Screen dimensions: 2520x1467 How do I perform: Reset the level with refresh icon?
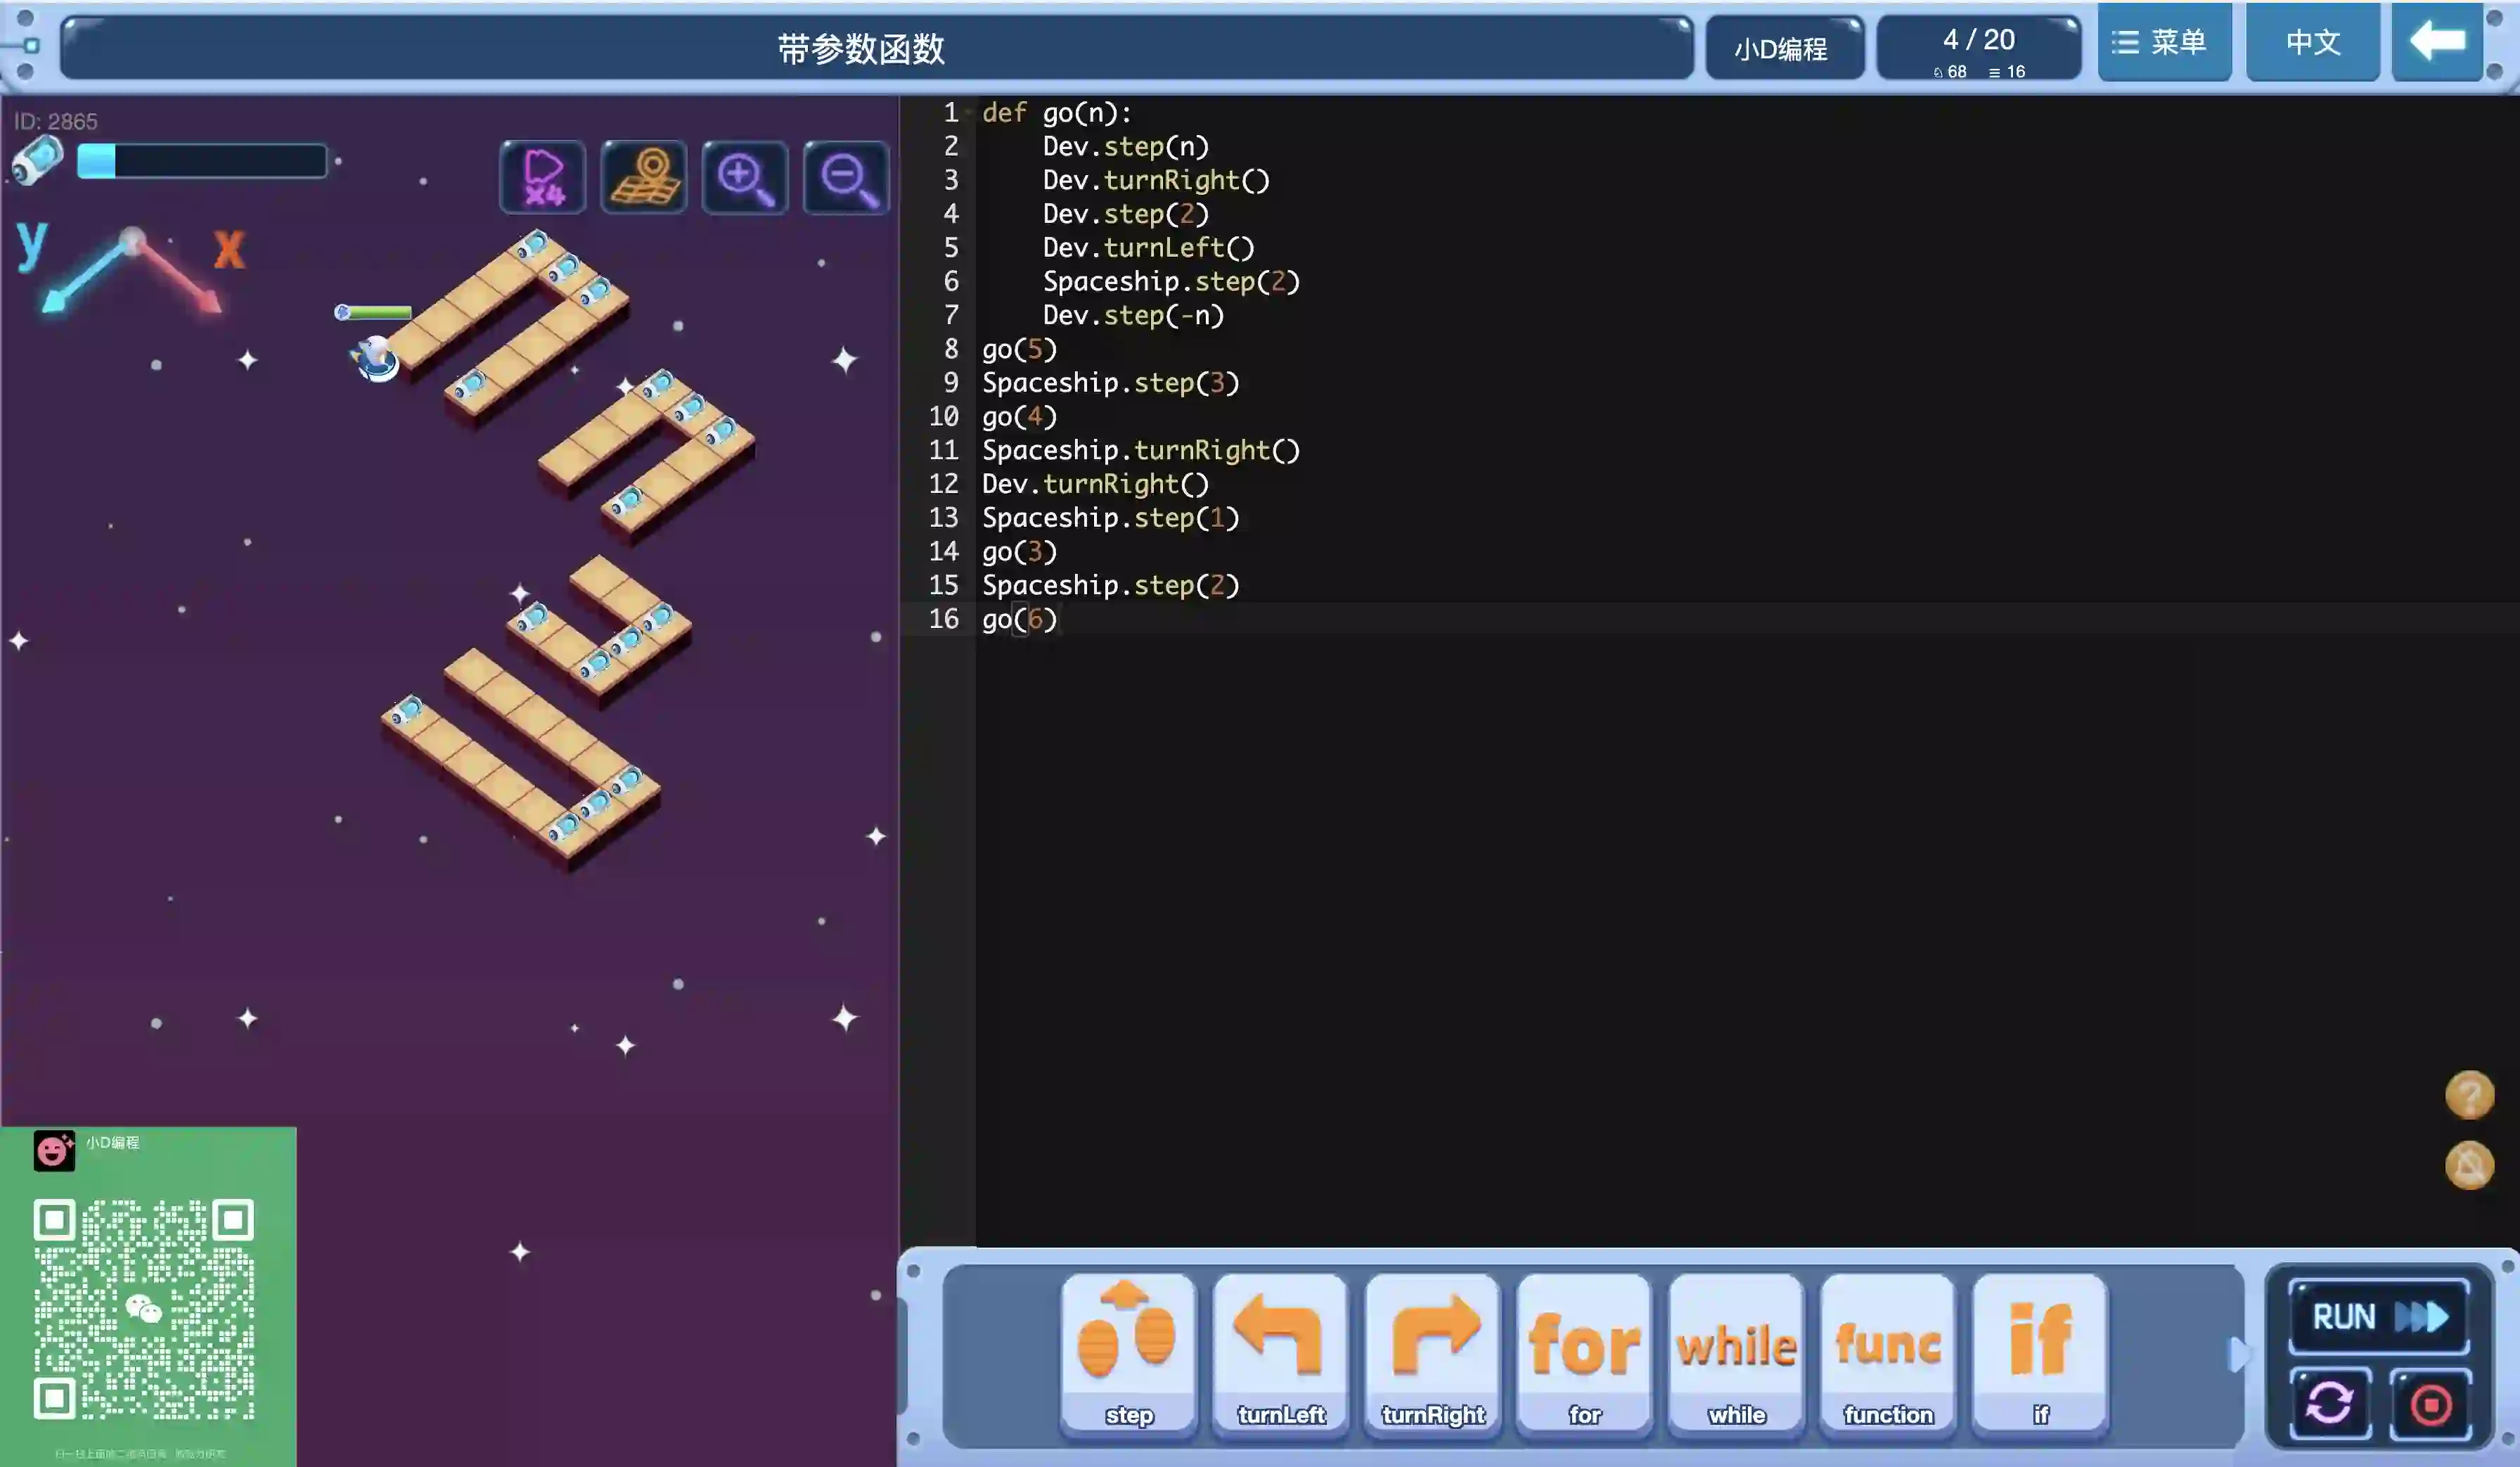click(2329, 1403)
